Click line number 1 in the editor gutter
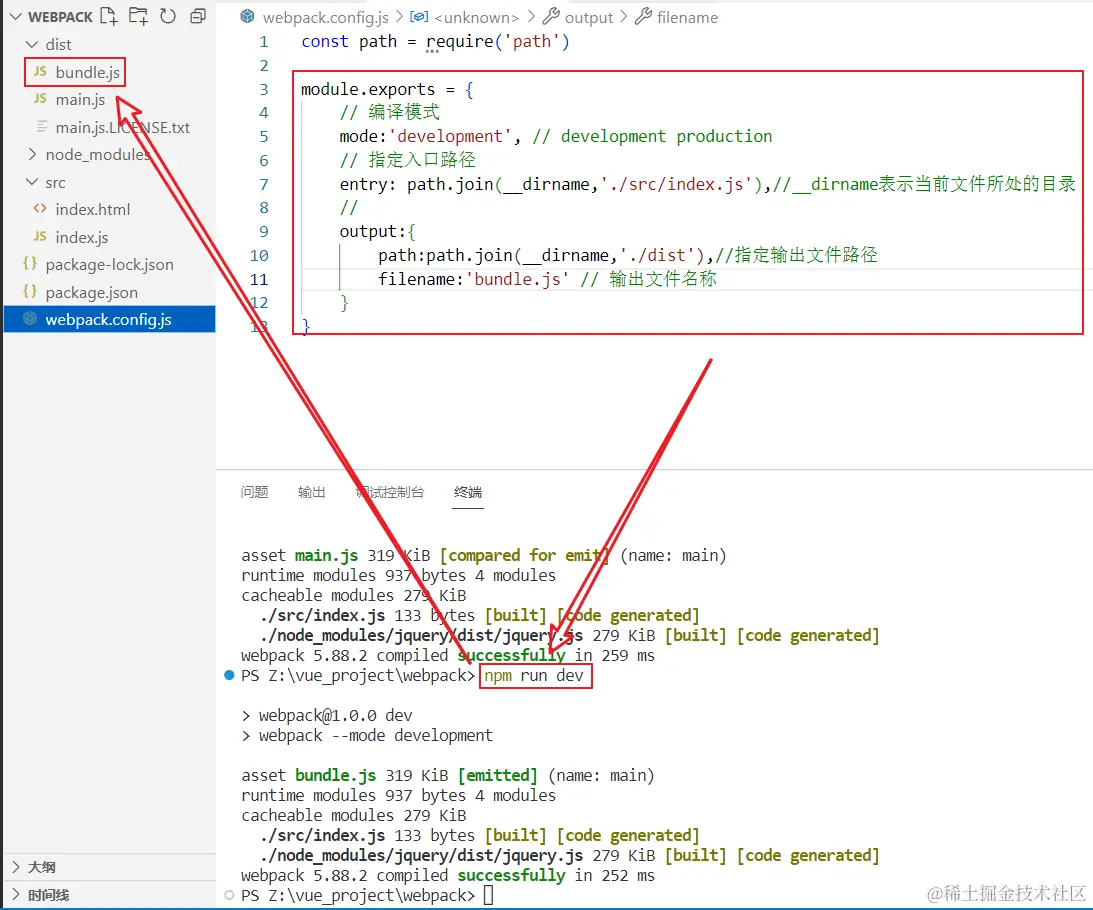Viewport: 1093px width, 910px height. 263,42
